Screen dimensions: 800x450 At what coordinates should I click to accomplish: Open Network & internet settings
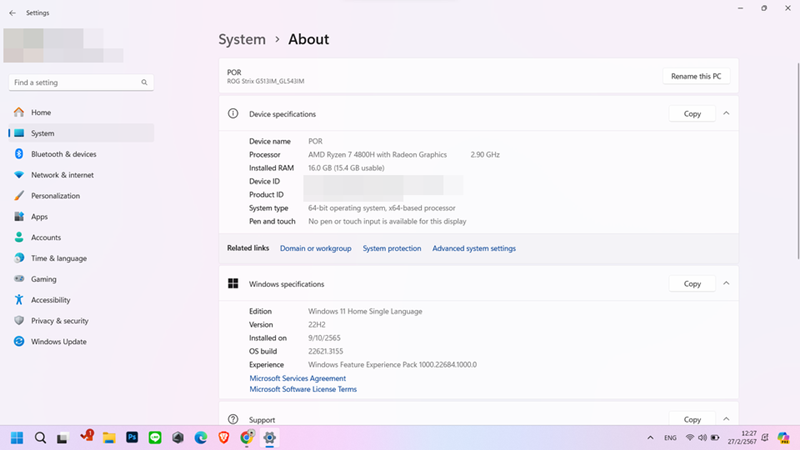click(62, 175)
